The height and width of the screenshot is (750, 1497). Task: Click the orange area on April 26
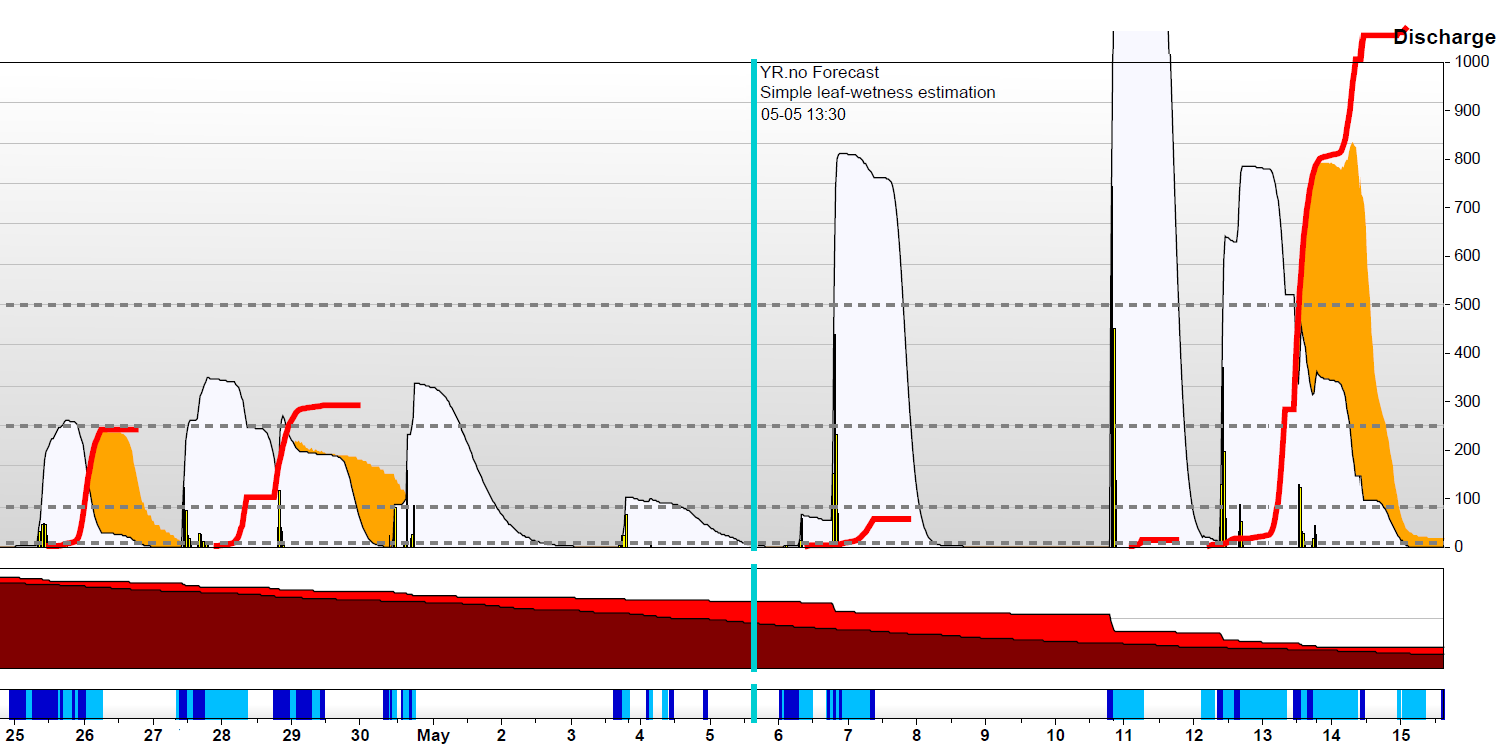pos(118,480)
